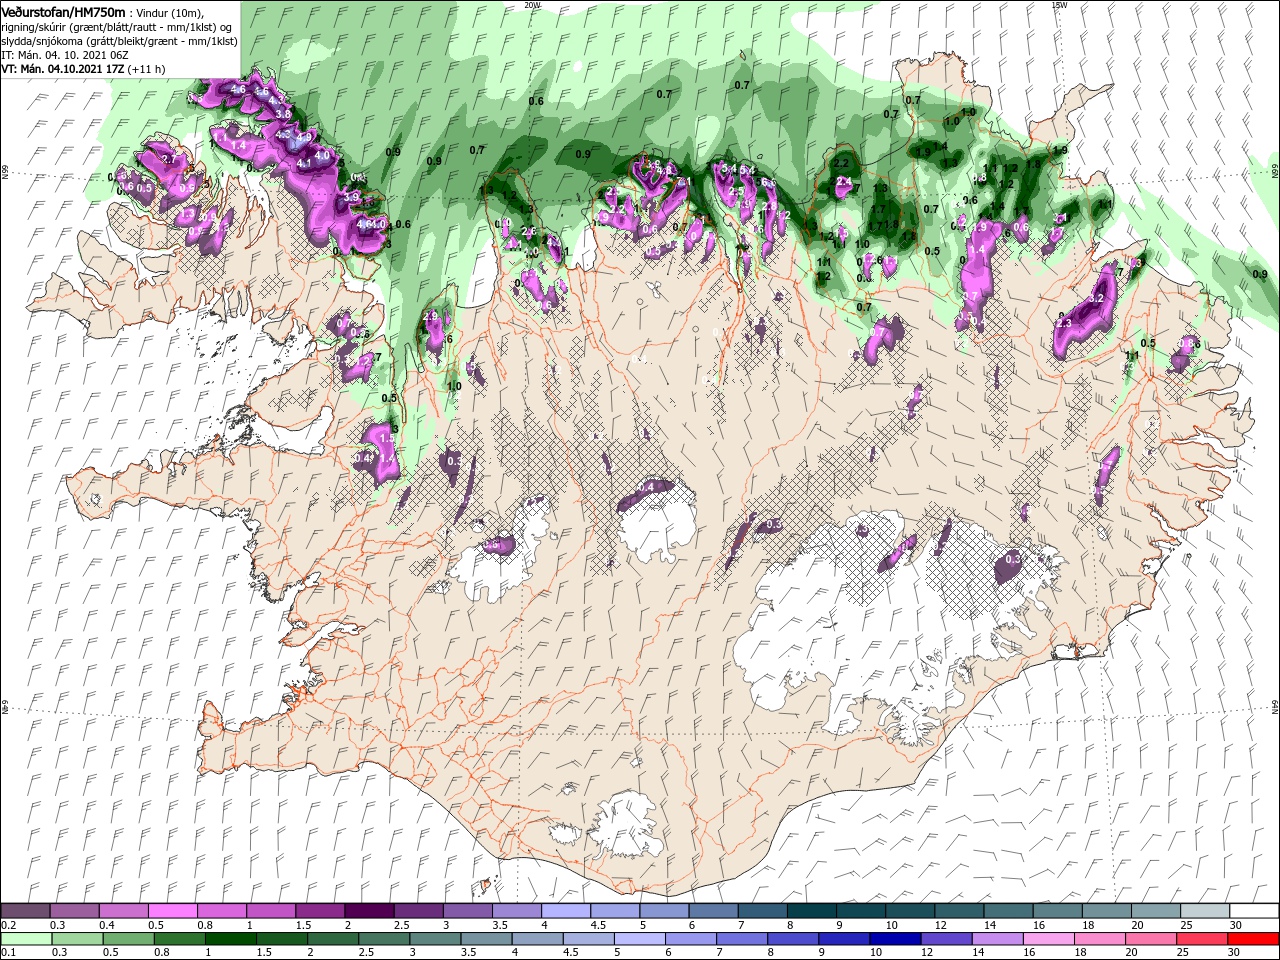Choose the snow legend swatch between 3 and 3.5
1280x960 pixels.
pyautogui.click(x=467, y=911)
